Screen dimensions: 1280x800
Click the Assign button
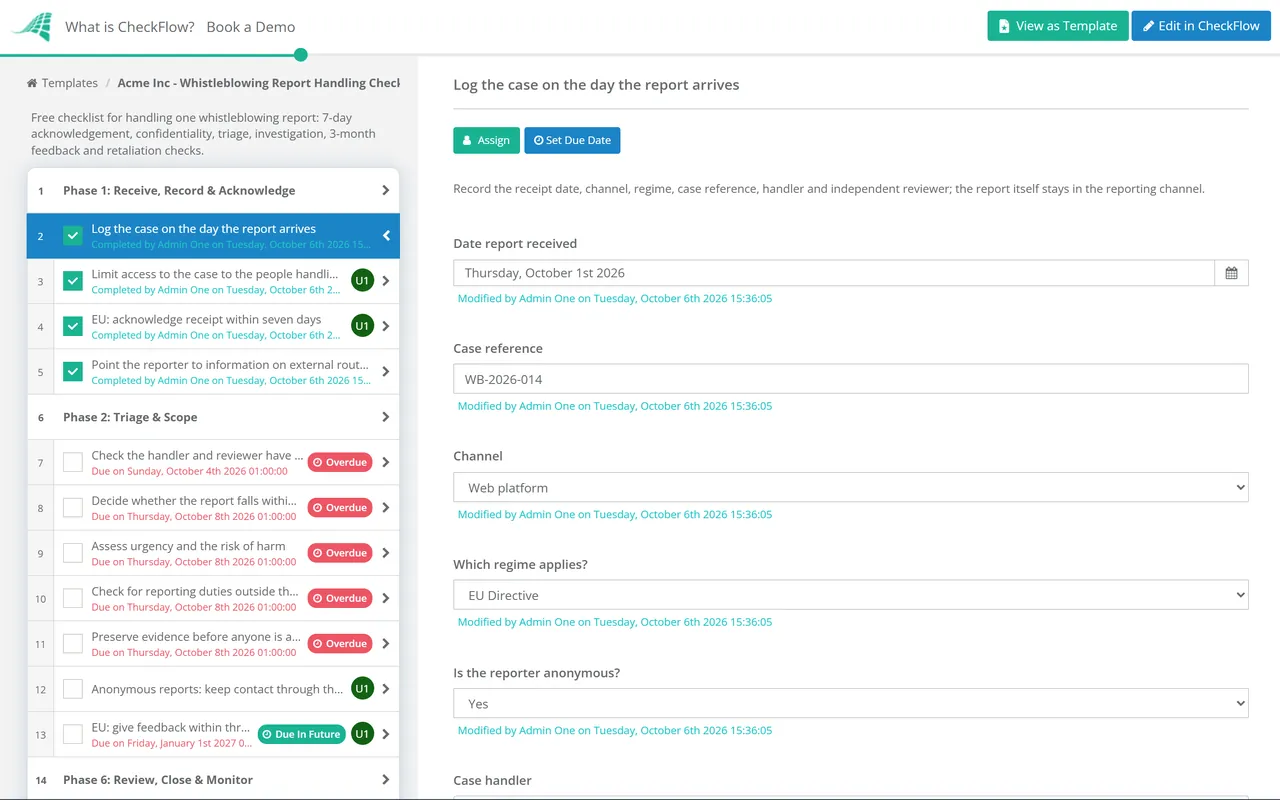[487, 140]
